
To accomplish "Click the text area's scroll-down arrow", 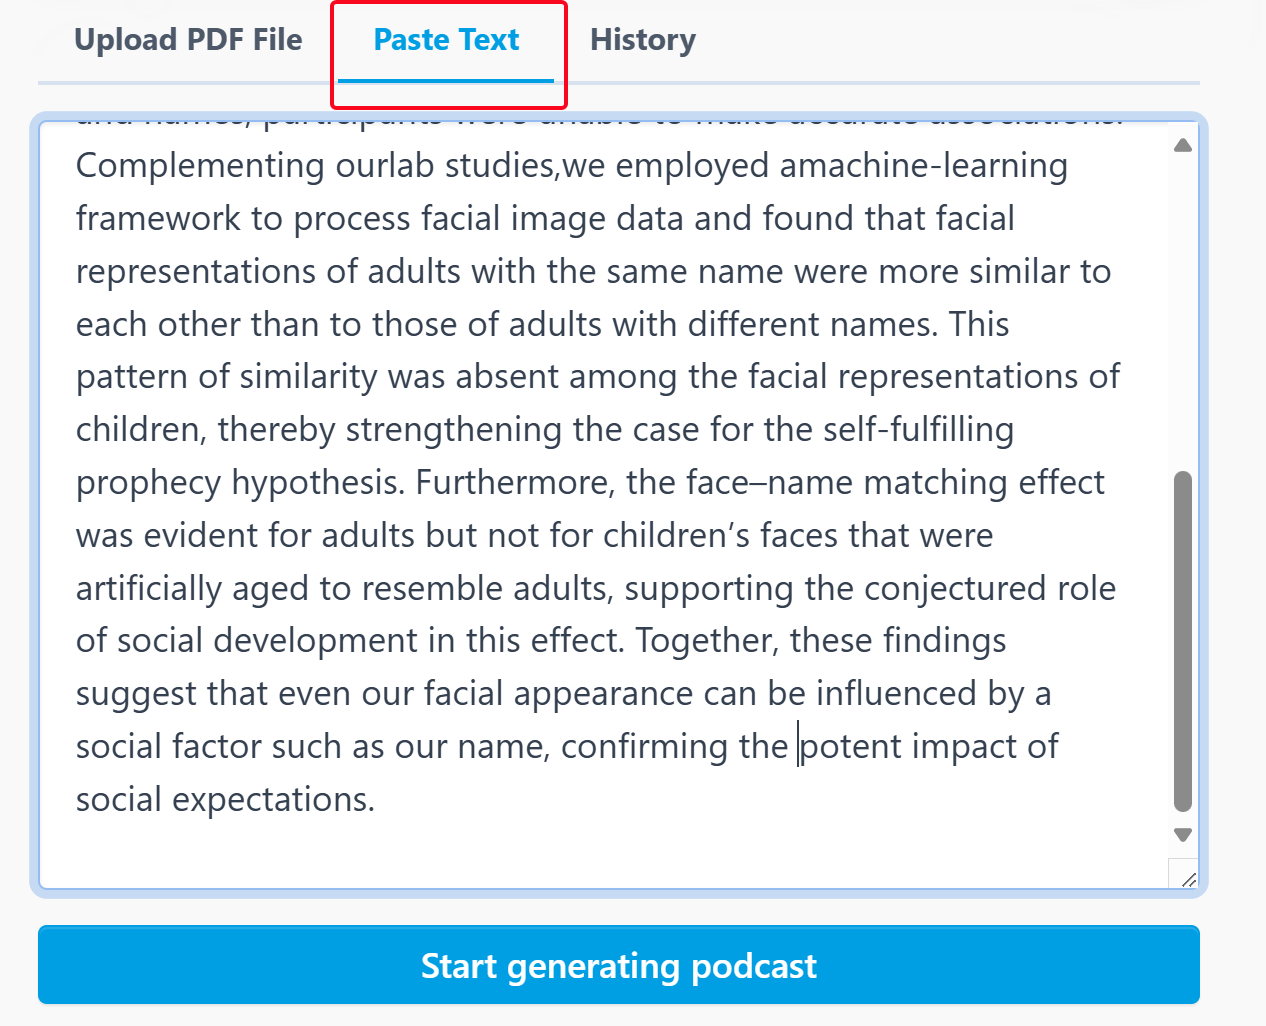I will point(1183,835).
